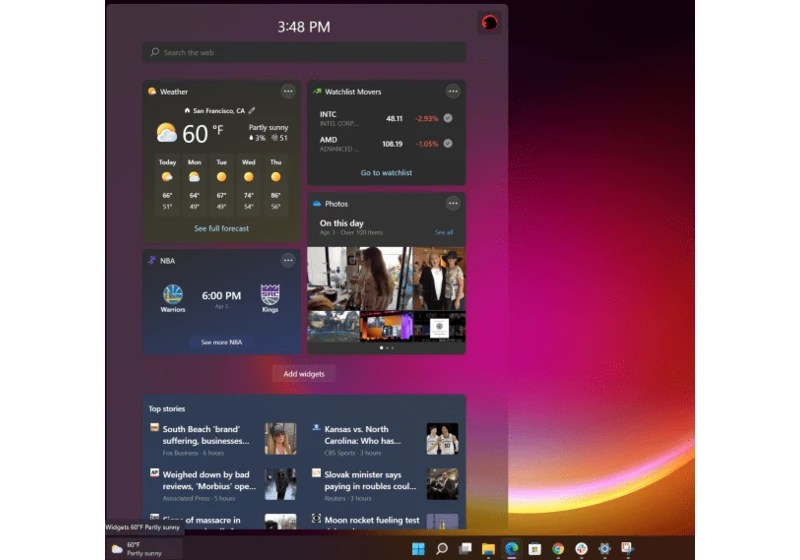Viewport: 800px width, 560px height.
Task: Open South Beach 'brand' suffering story
Action: click(x=206, y=435)
